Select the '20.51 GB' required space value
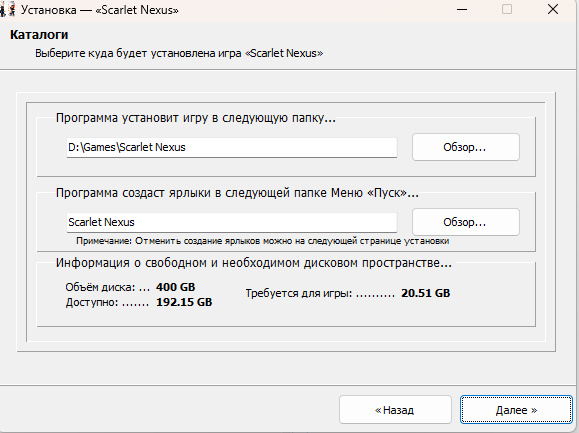The image size is (579, 433). pyautogui.click(x=426, y=293)
